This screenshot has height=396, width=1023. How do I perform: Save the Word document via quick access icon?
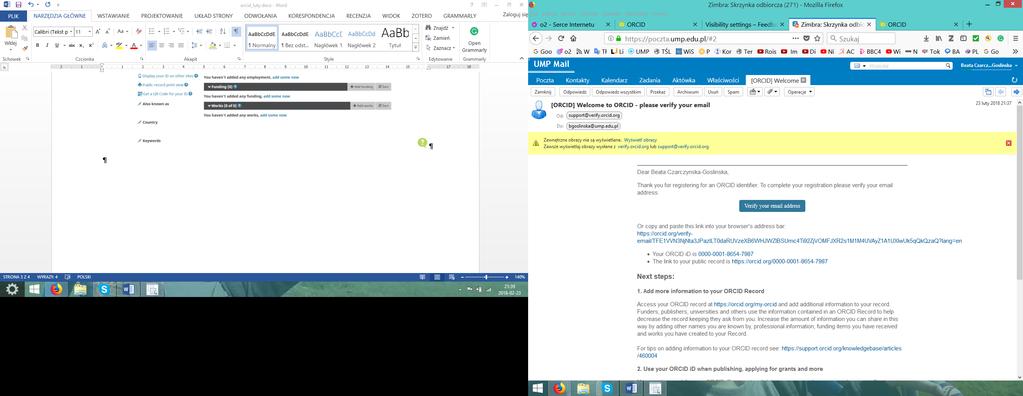pyautogui.click(x=18, y=4)
